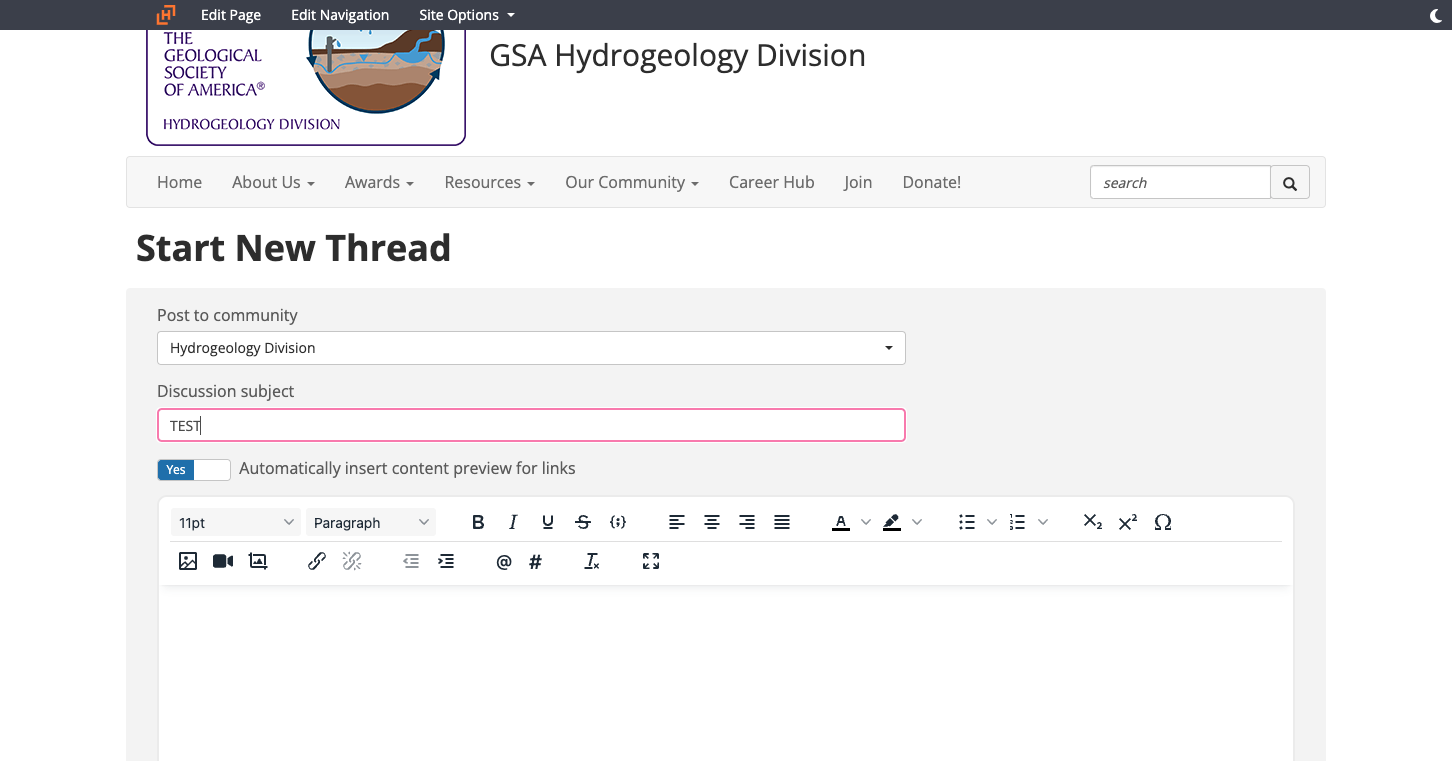Underline the selected text
1452x761 pixels.
pyautogui.click(x=548, y=522)
